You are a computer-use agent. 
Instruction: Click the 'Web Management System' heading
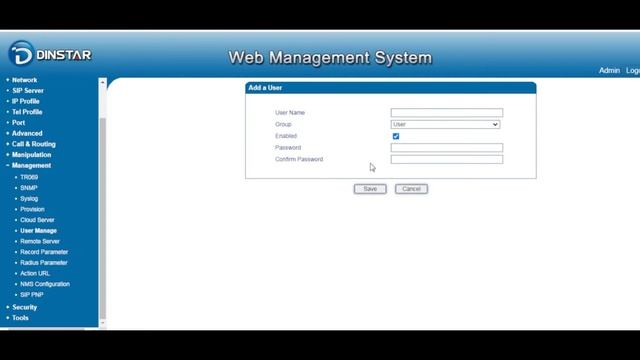tap(330, 58)
